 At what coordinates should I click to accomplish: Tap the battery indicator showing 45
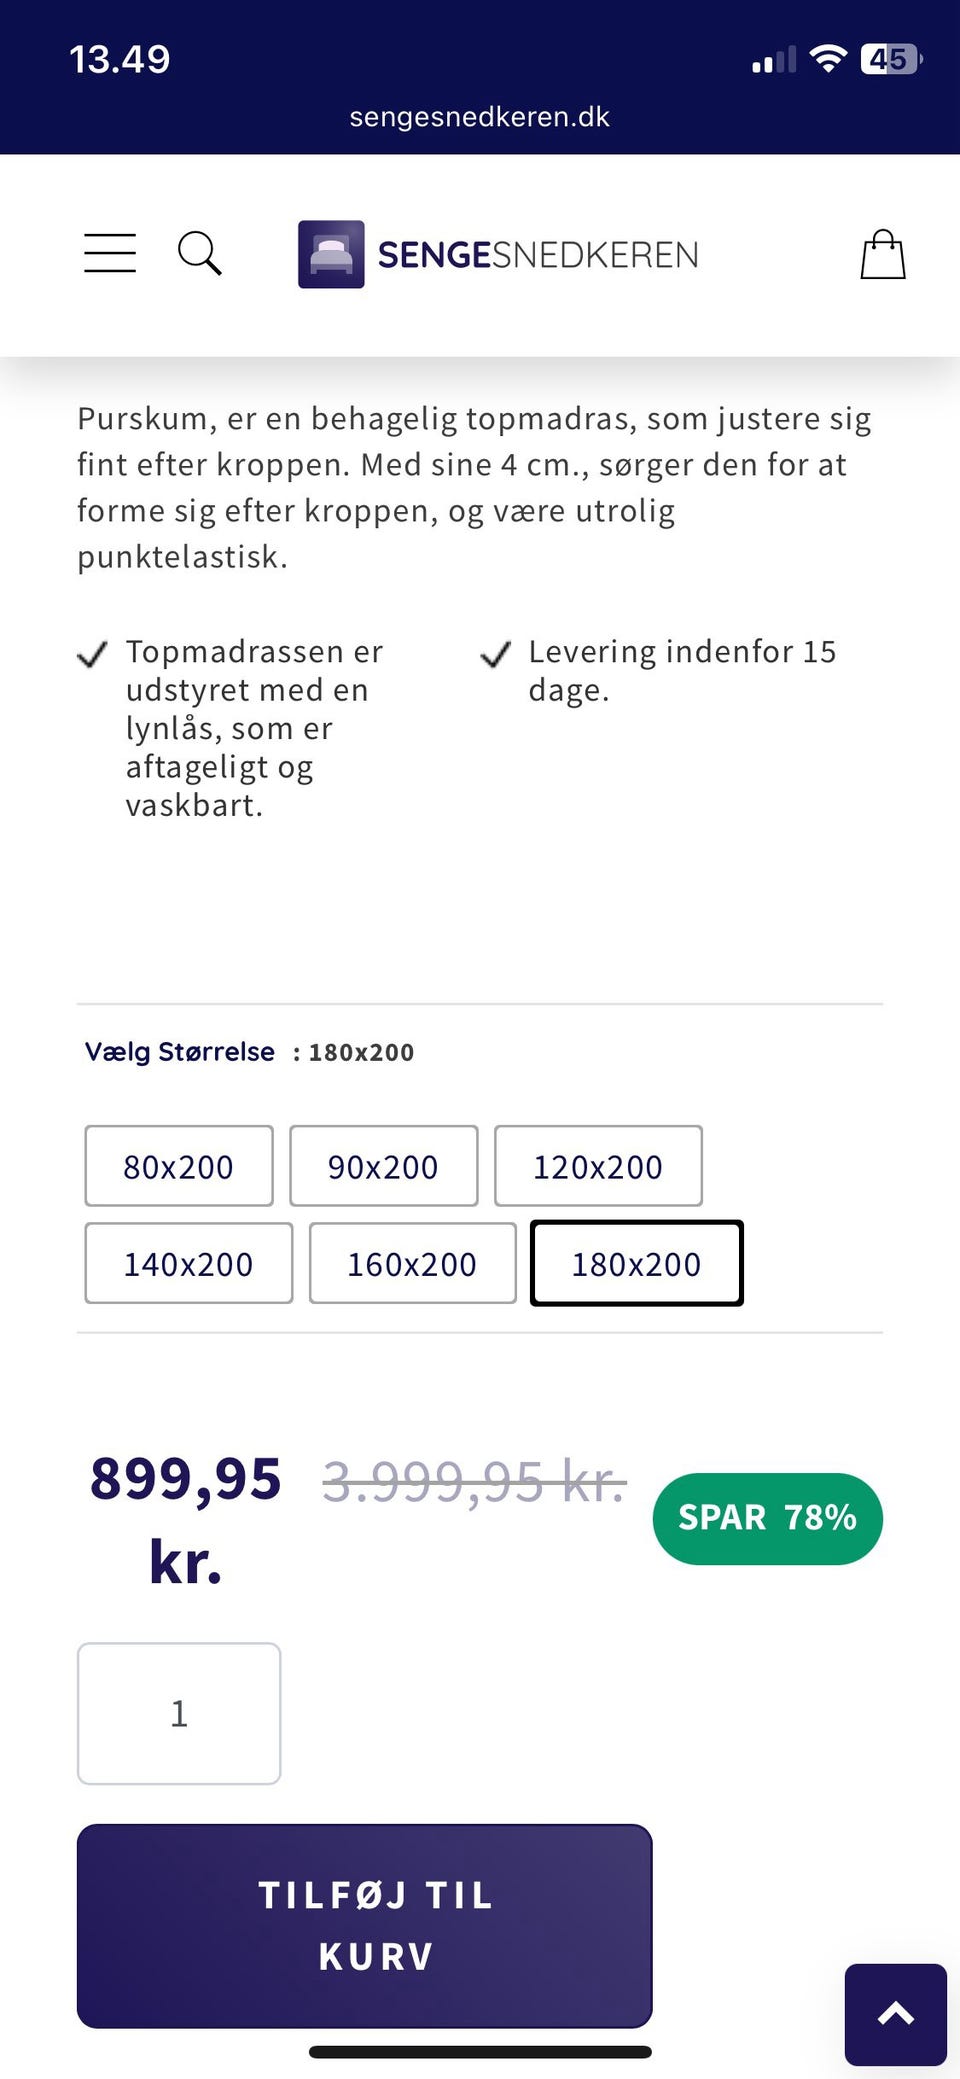890,59
